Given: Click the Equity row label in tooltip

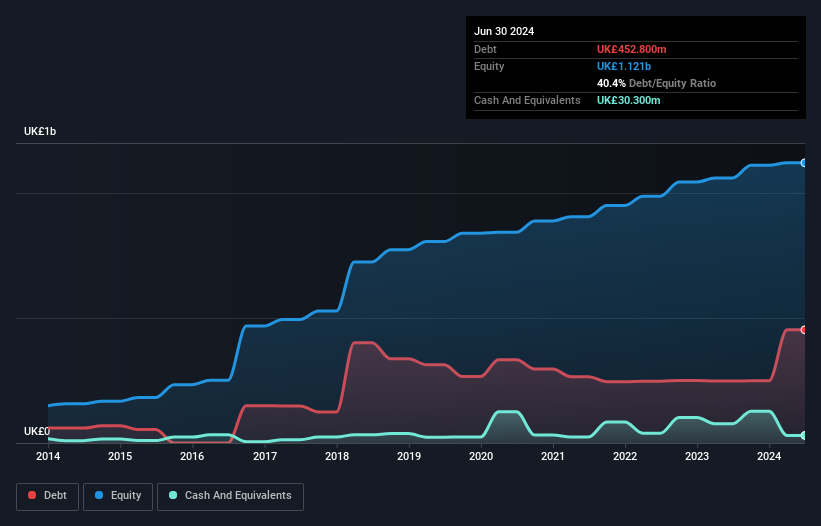Looking at the screenshot, I should click(489, 66).
